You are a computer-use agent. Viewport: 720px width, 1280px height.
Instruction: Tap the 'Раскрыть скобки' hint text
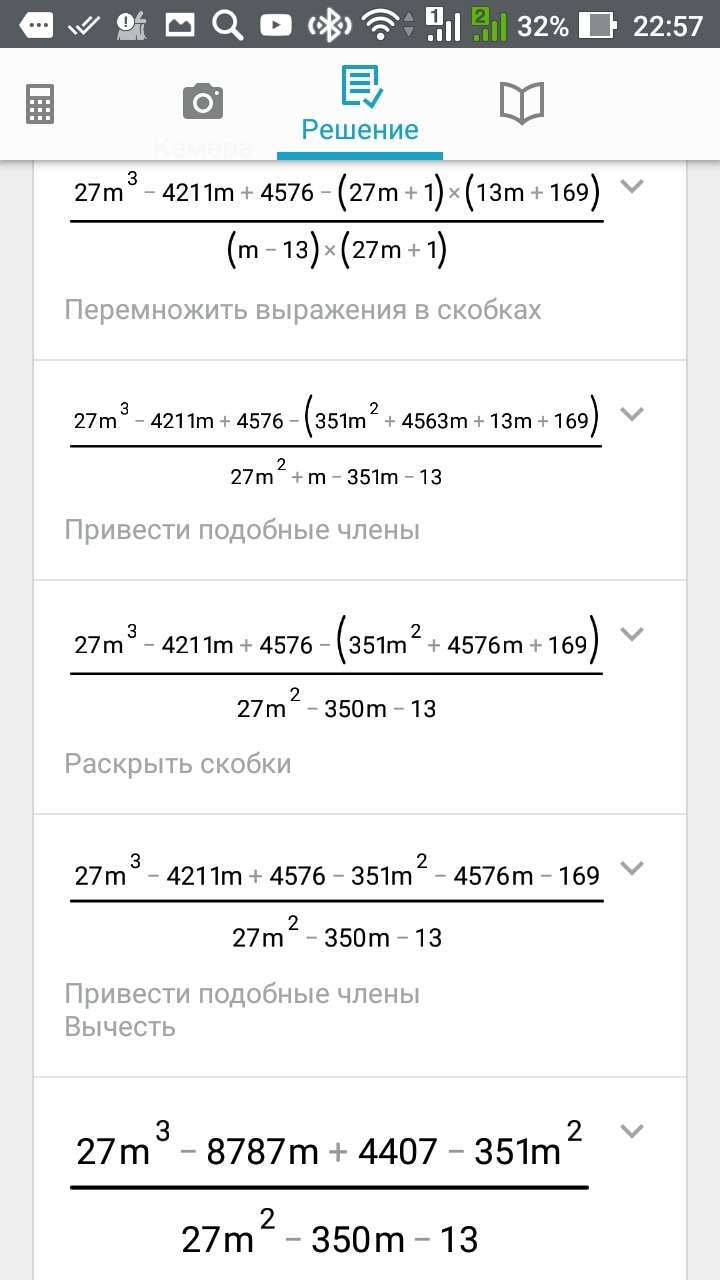[x=178, y=764]
